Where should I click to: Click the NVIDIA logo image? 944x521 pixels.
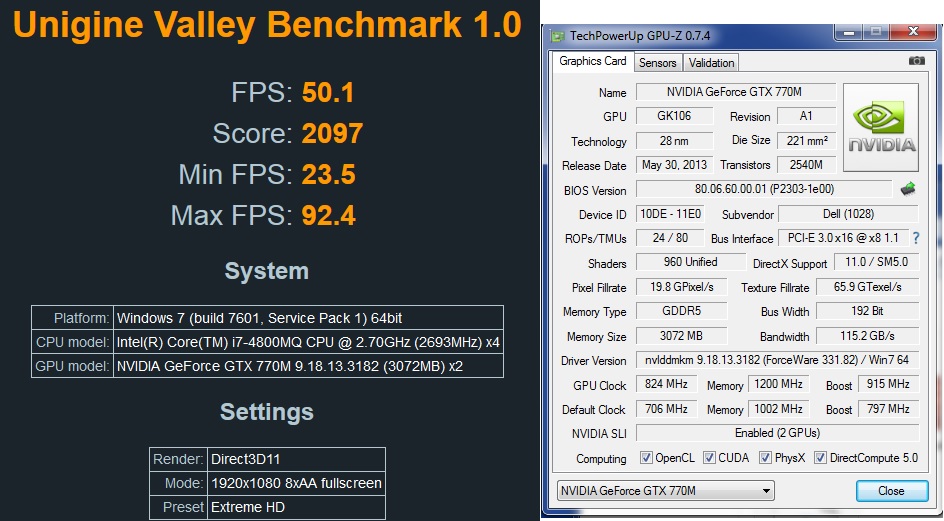click(x=881, y=127)
